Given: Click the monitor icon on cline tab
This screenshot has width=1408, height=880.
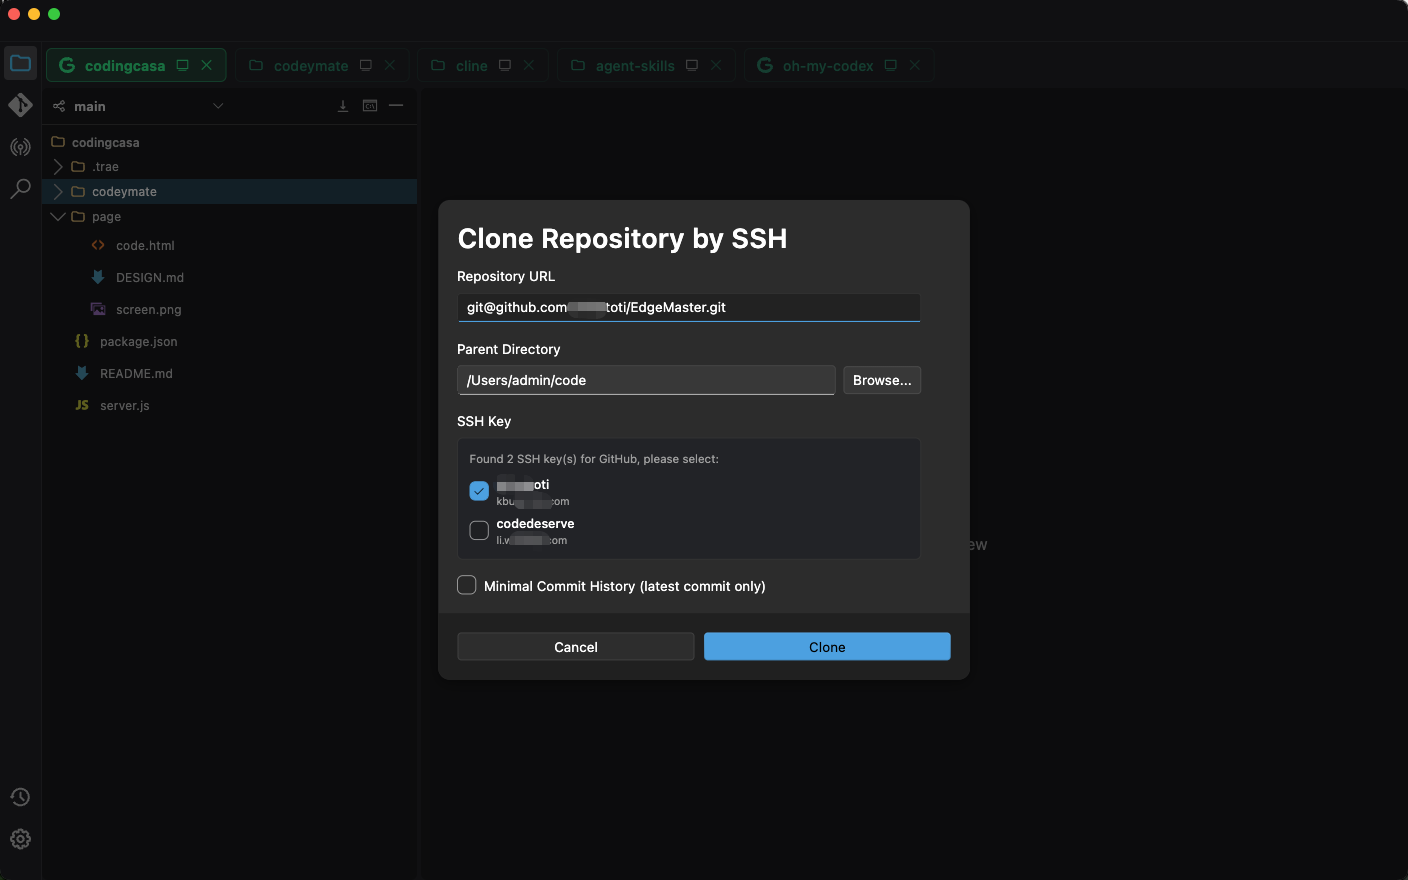Looking at the screenshot, I should pos(505,65).
